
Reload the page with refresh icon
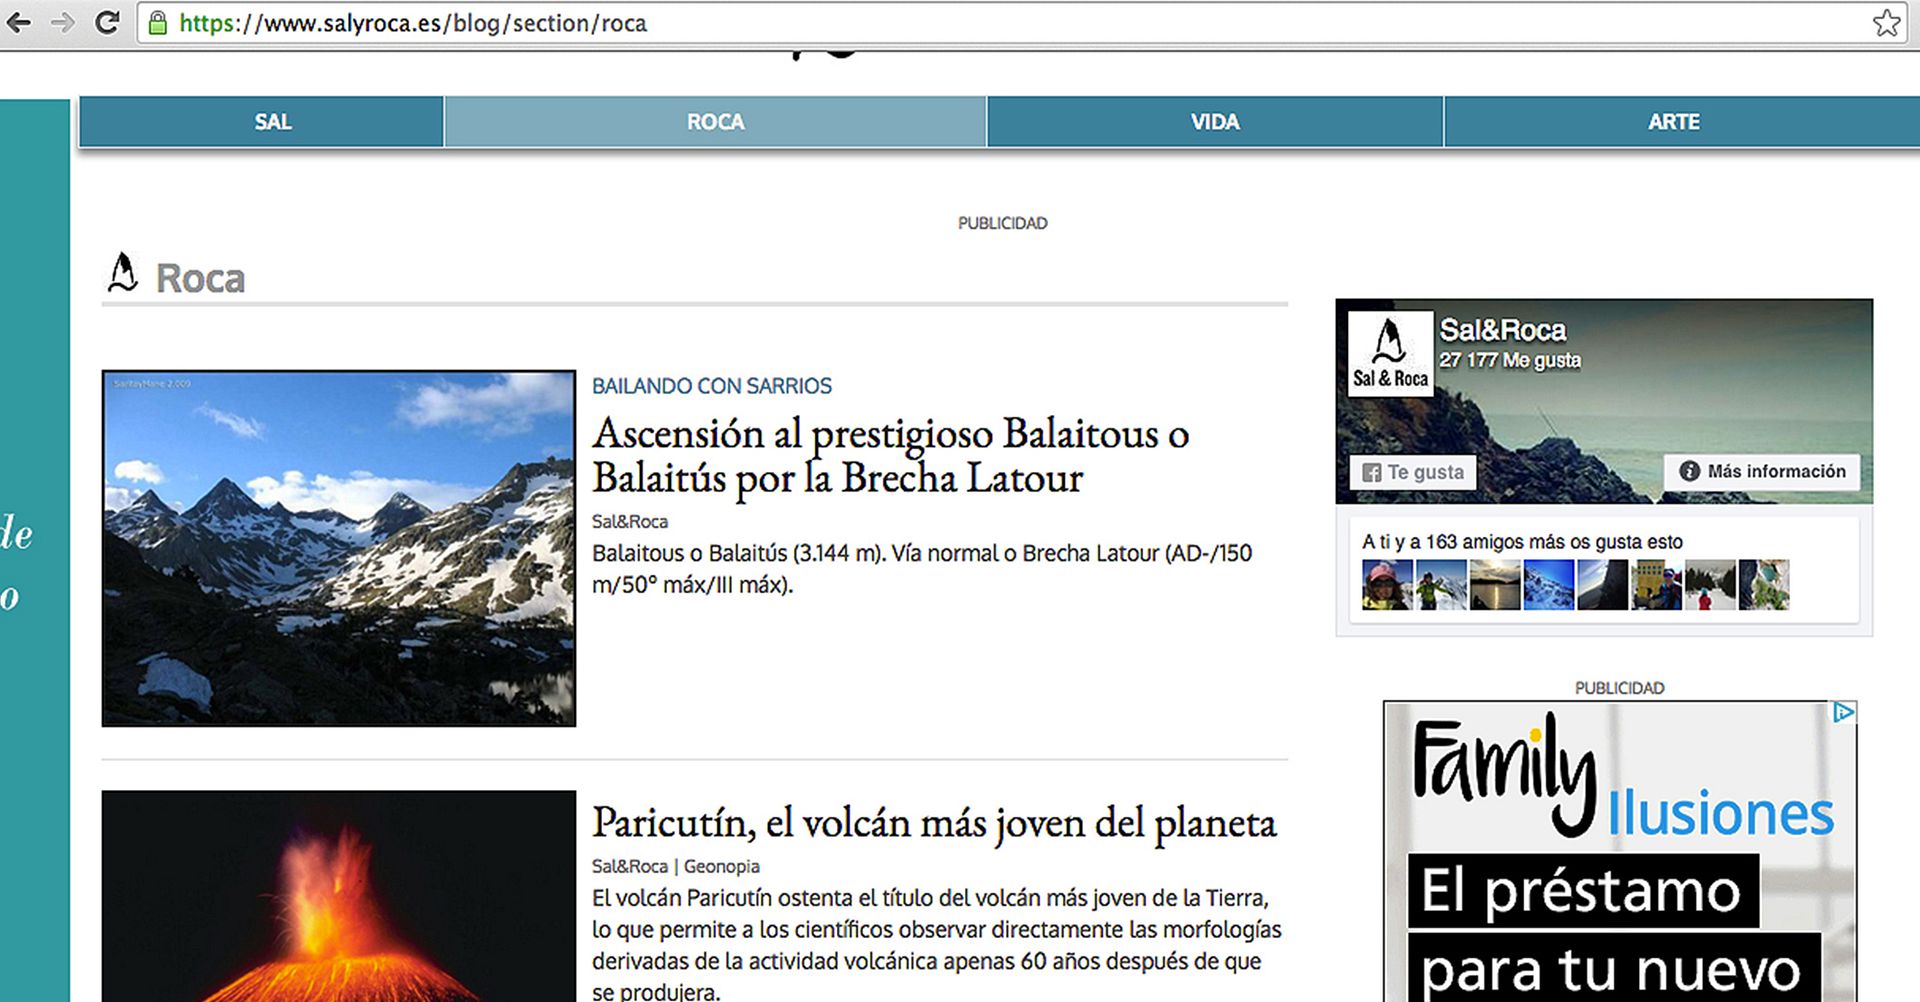point(107,22)
